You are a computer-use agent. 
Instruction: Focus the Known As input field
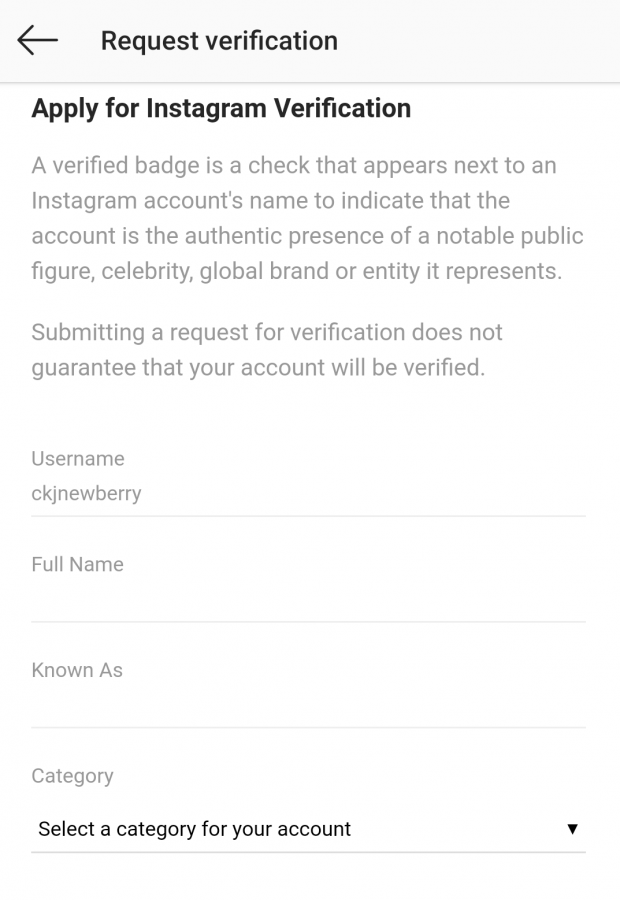pos(308,706)
